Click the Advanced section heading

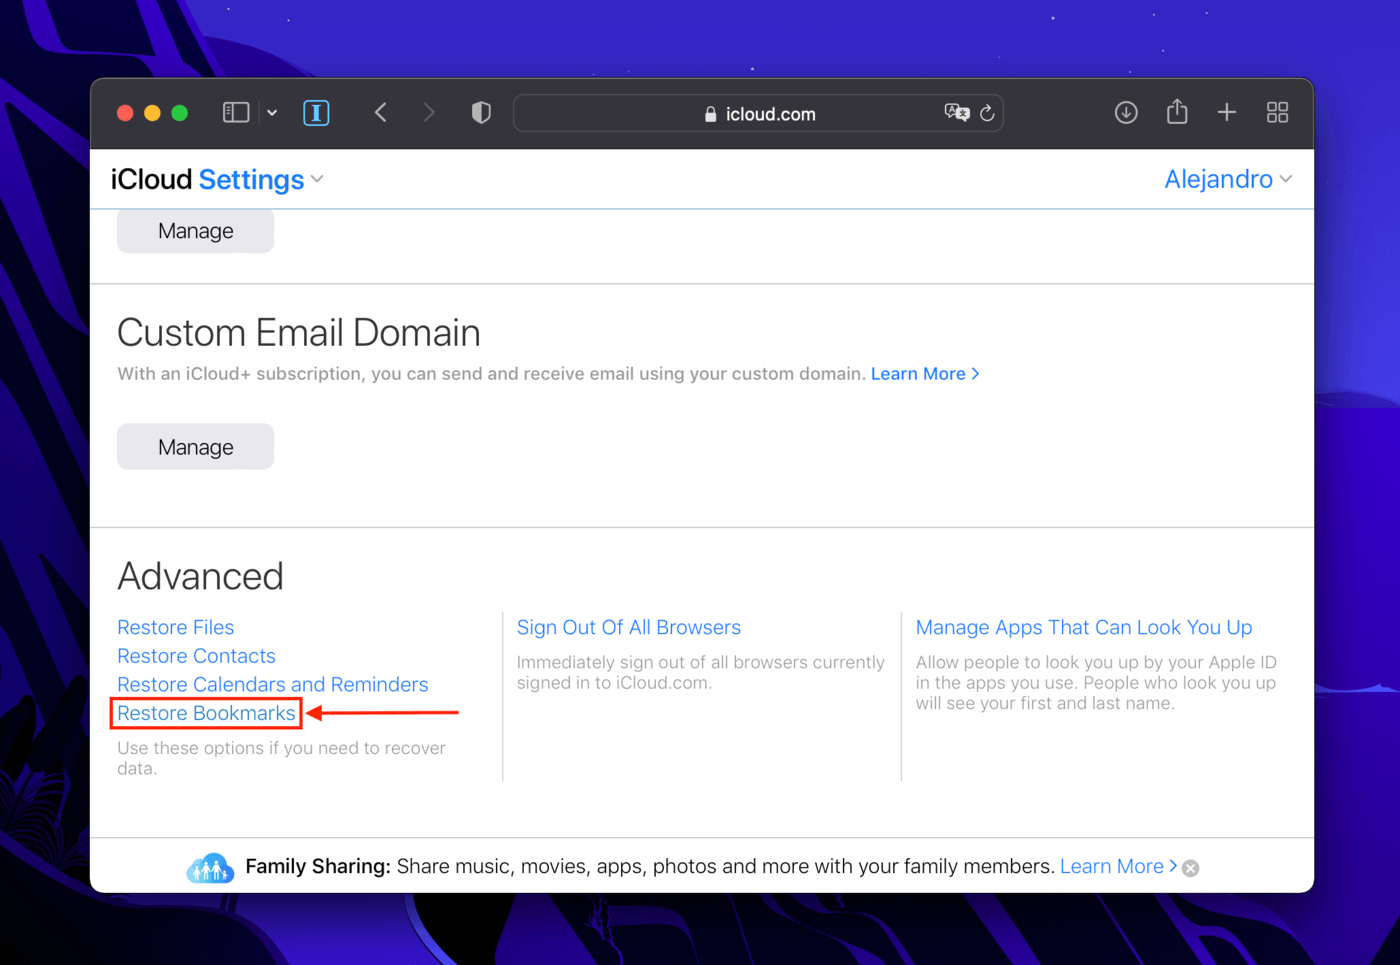point(200,576)
